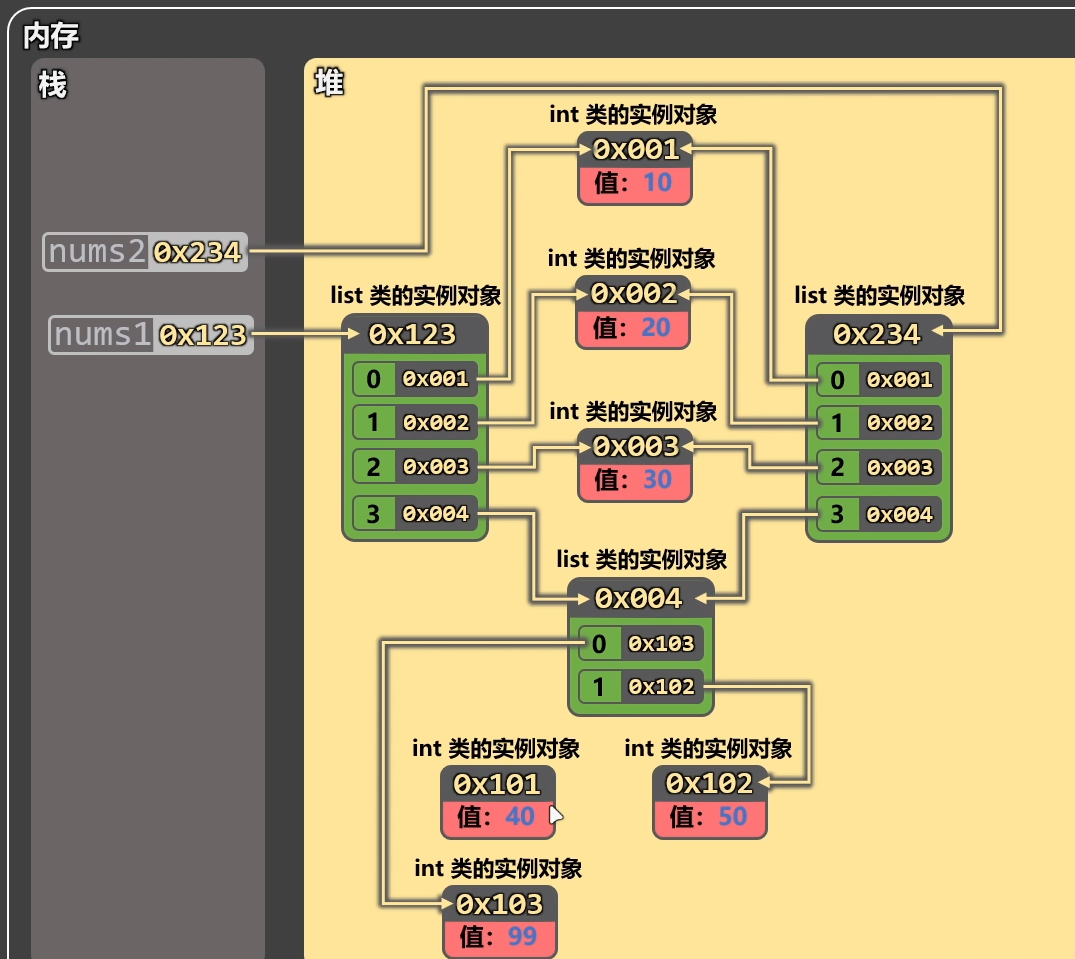Select the 栈 stack panel label
Image resolution: width=1075 pixels, height=959 pixels.
pyautogui.click(x=53, y=86)
